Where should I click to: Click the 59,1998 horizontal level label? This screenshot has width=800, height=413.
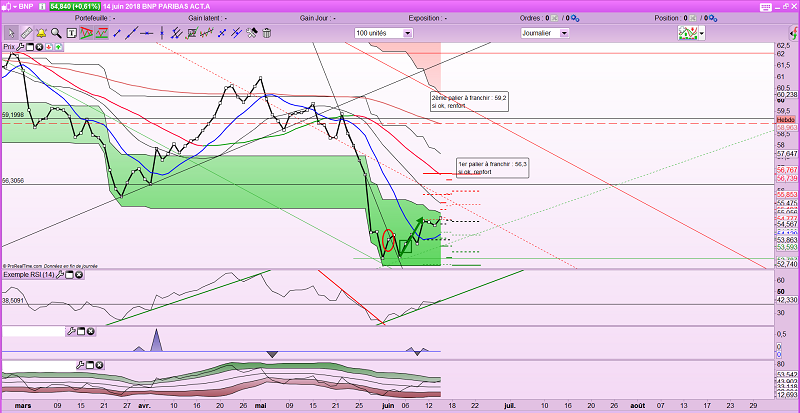coord(13,114)
